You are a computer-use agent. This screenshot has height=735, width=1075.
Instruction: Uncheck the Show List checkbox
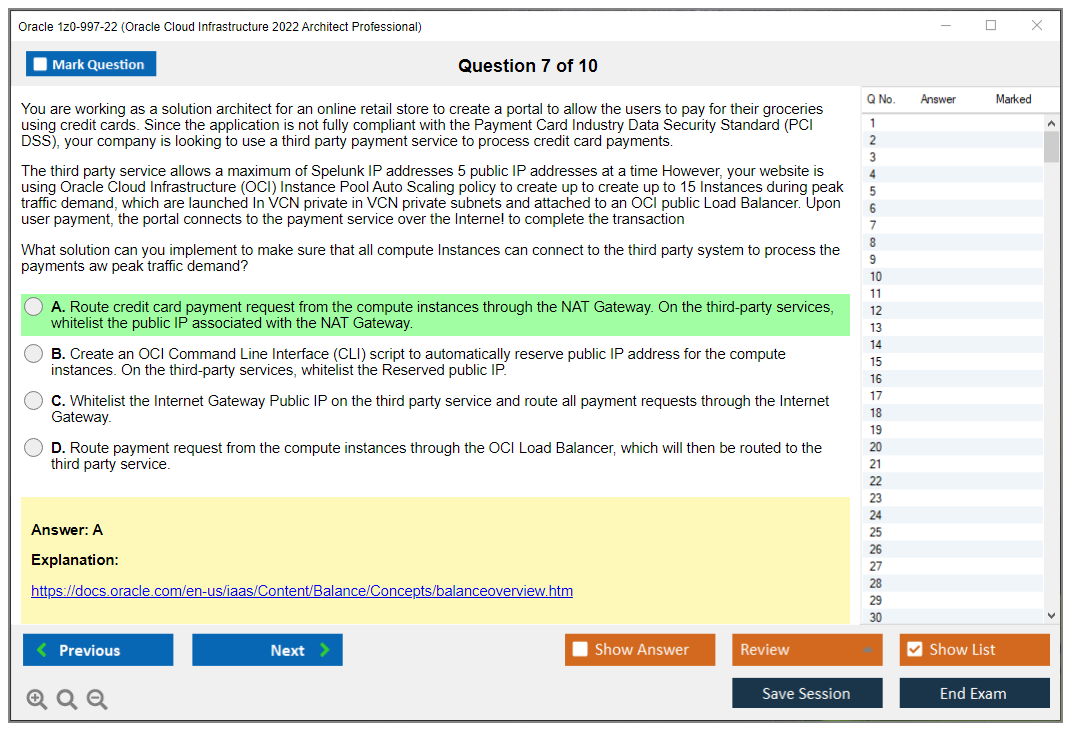point(914,650)
